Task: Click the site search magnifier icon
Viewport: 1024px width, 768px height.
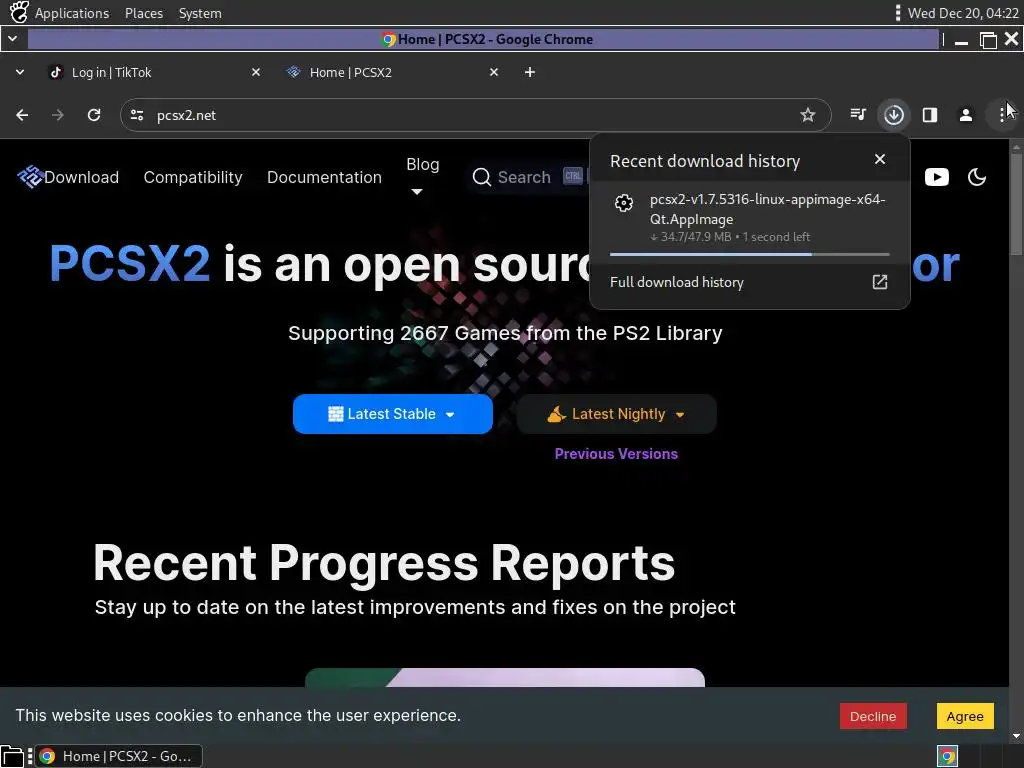Action: pos(481,177)
